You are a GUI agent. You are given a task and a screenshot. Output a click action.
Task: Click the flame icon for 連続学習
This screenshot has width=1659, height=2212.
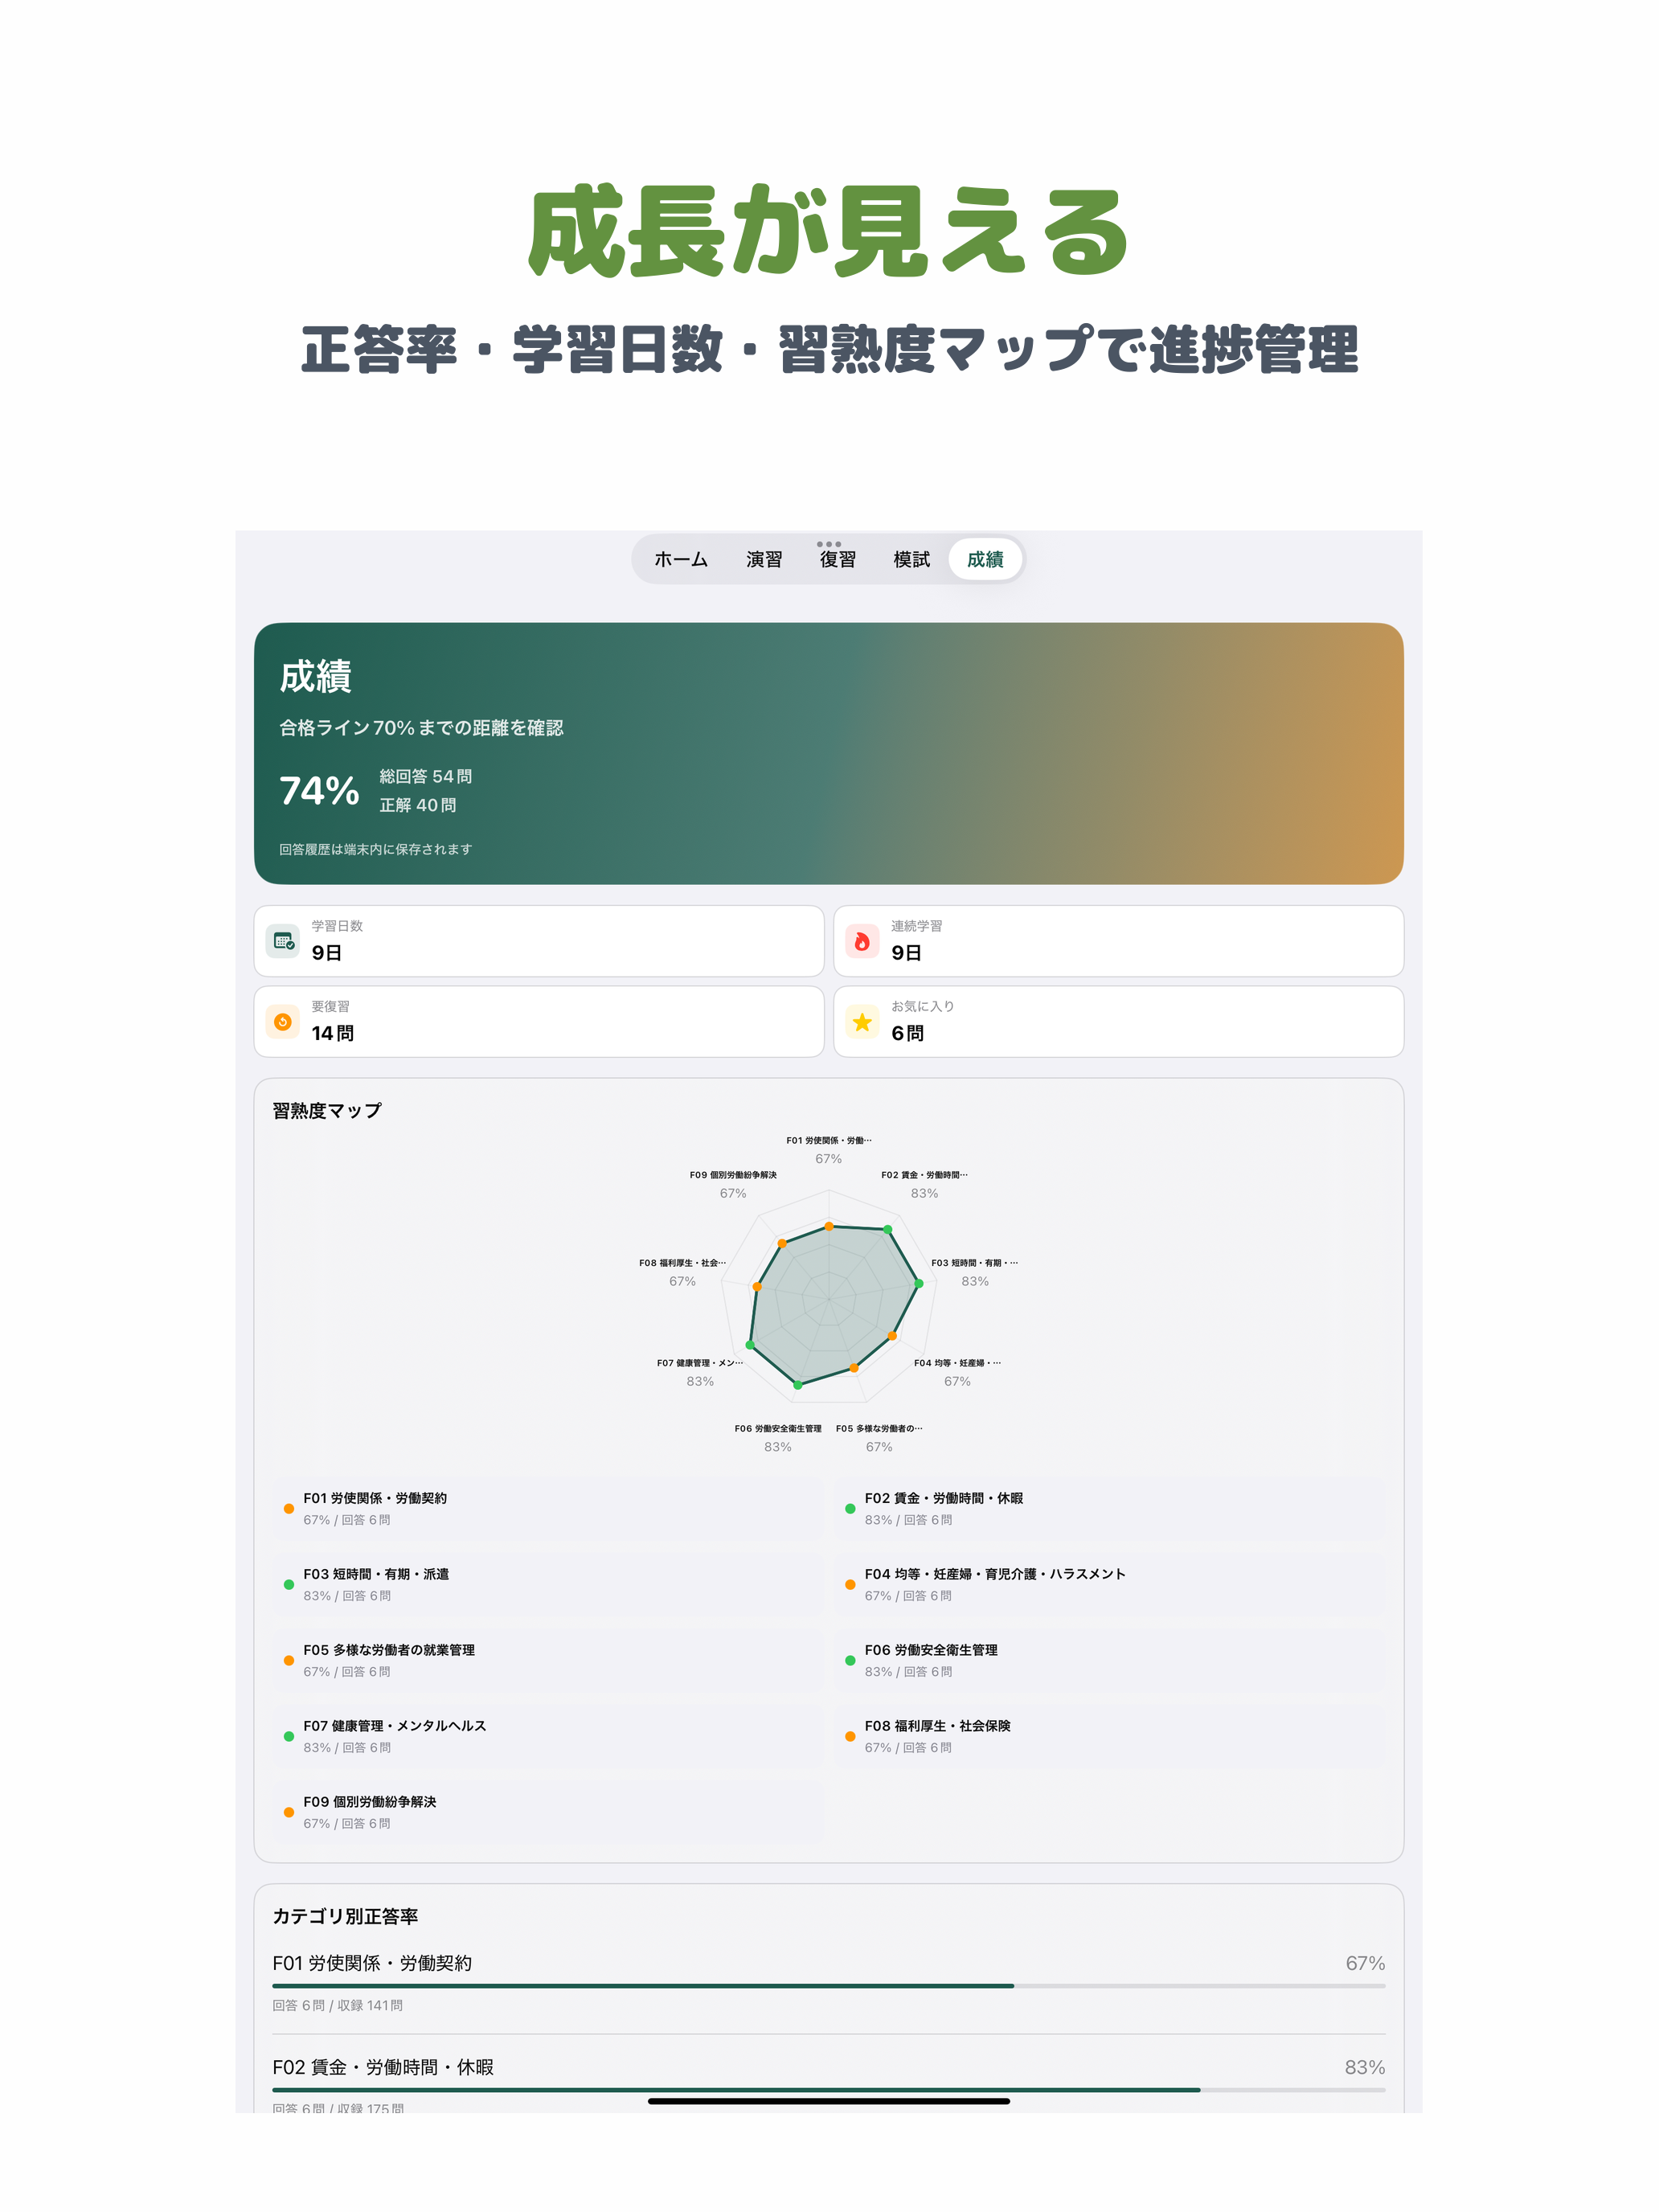tap(862, 941)
